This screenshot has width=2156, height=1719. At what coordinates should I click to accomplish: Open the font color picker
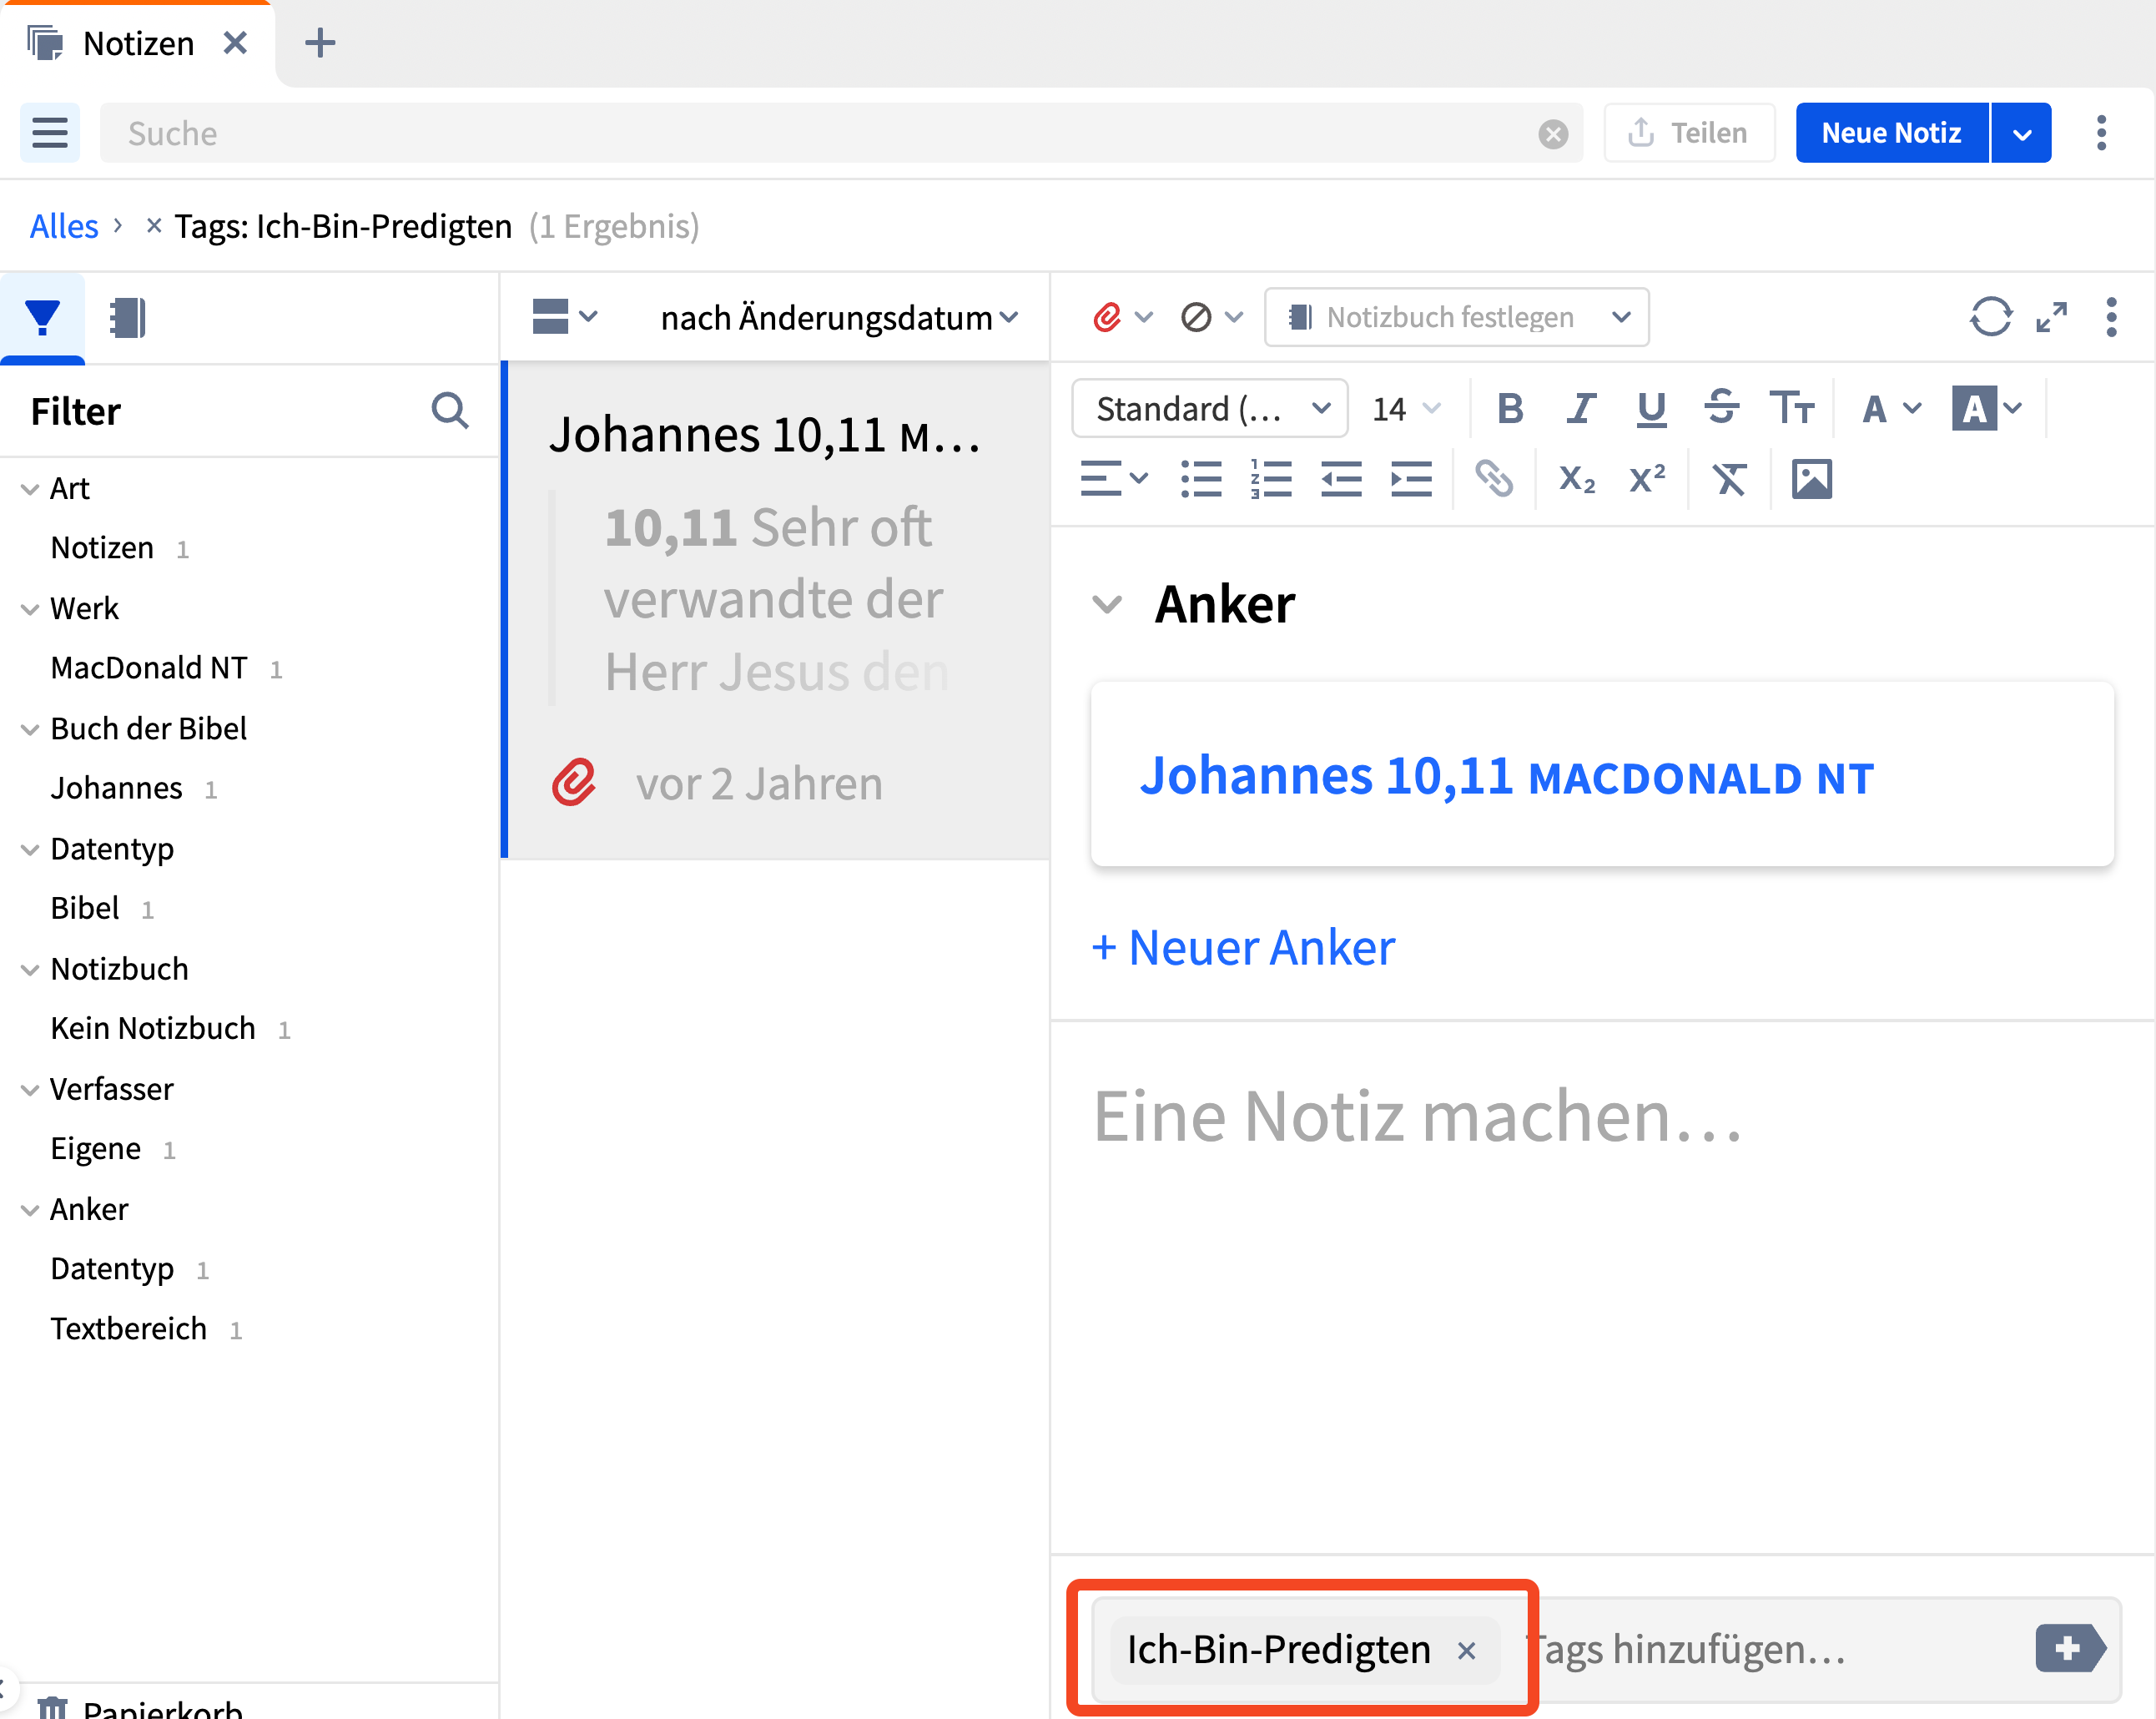coord(1892,408)
